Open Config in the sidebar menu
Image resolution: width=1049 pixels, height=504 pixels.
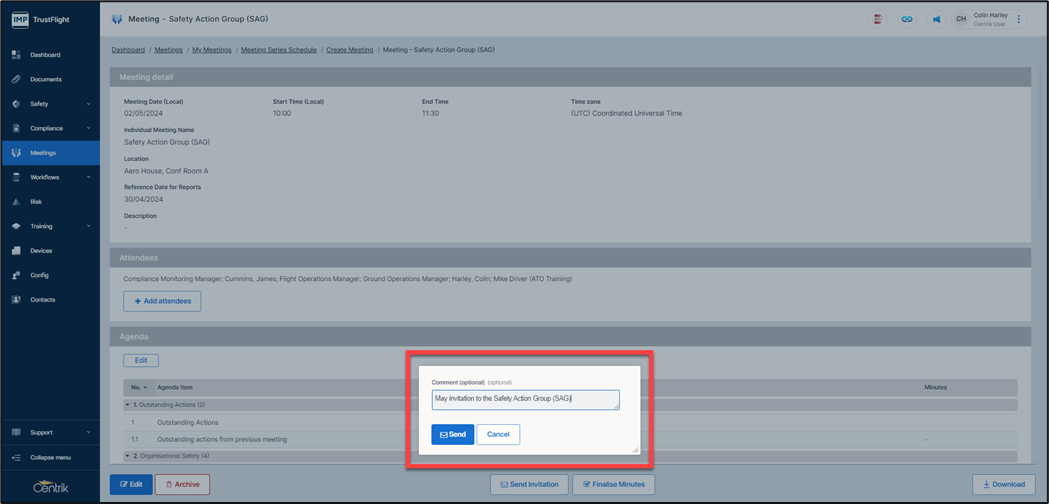(x=39, y=275)
